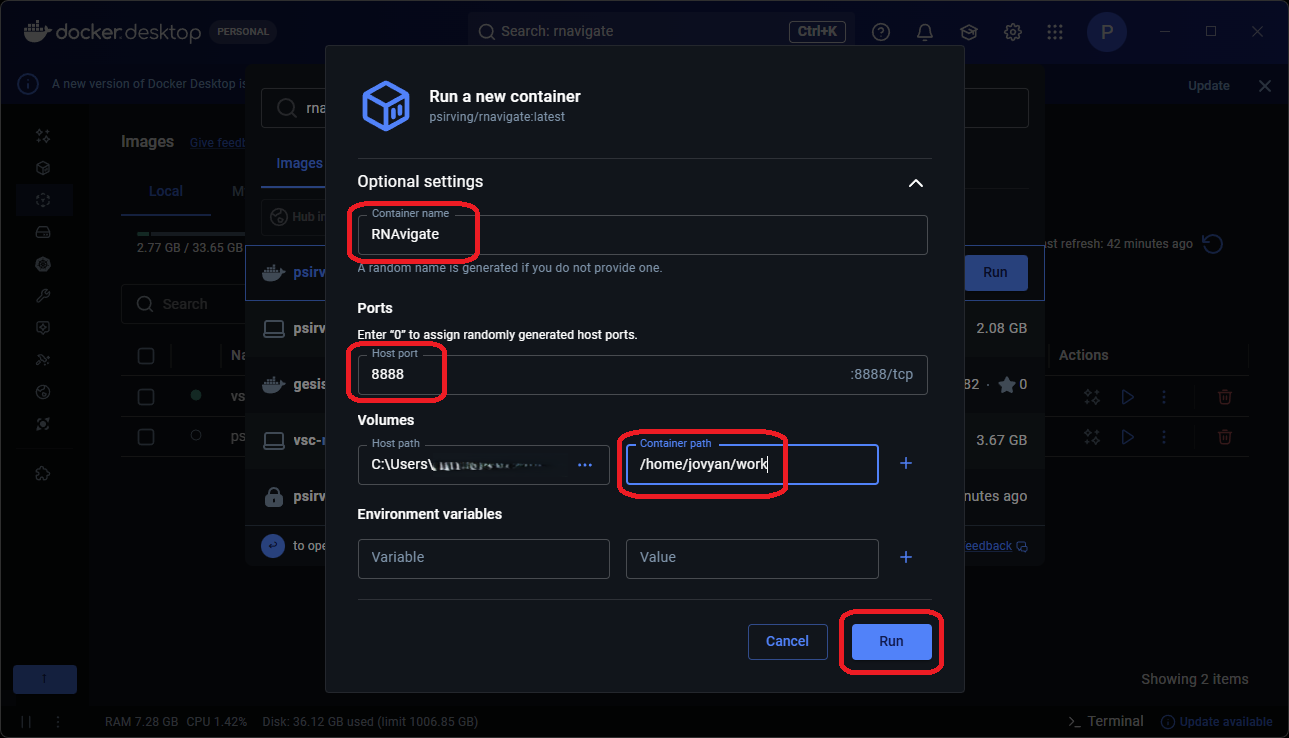Open Settings gear icon in title bar
The height and width of the screenshot is (738, 1289).
(x=1013, y=32)
